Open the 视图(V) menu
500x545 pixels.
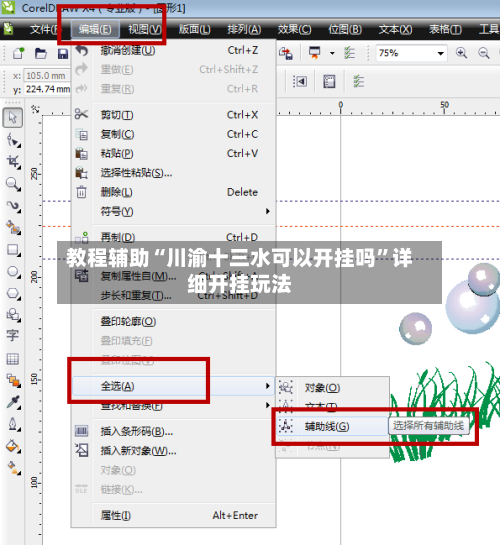(145, 29)
